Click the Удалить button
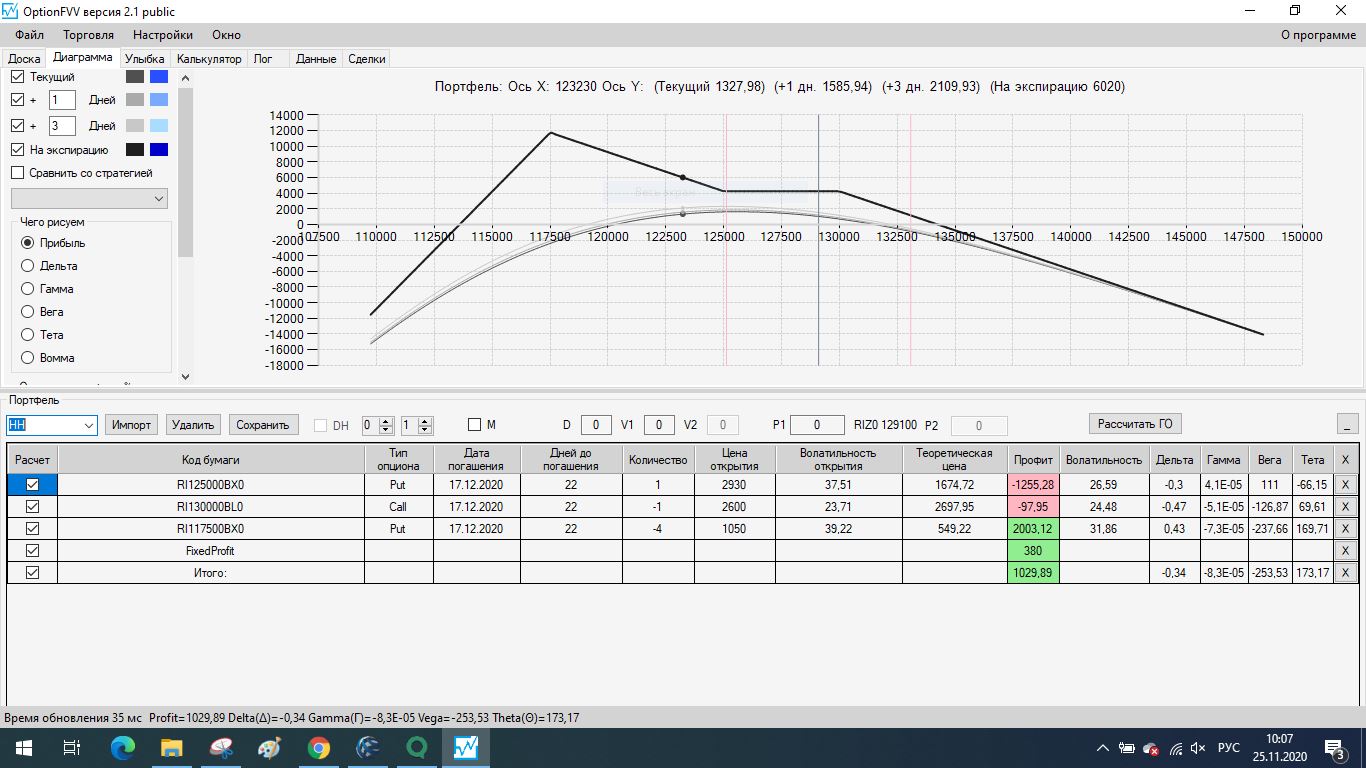 193,425
